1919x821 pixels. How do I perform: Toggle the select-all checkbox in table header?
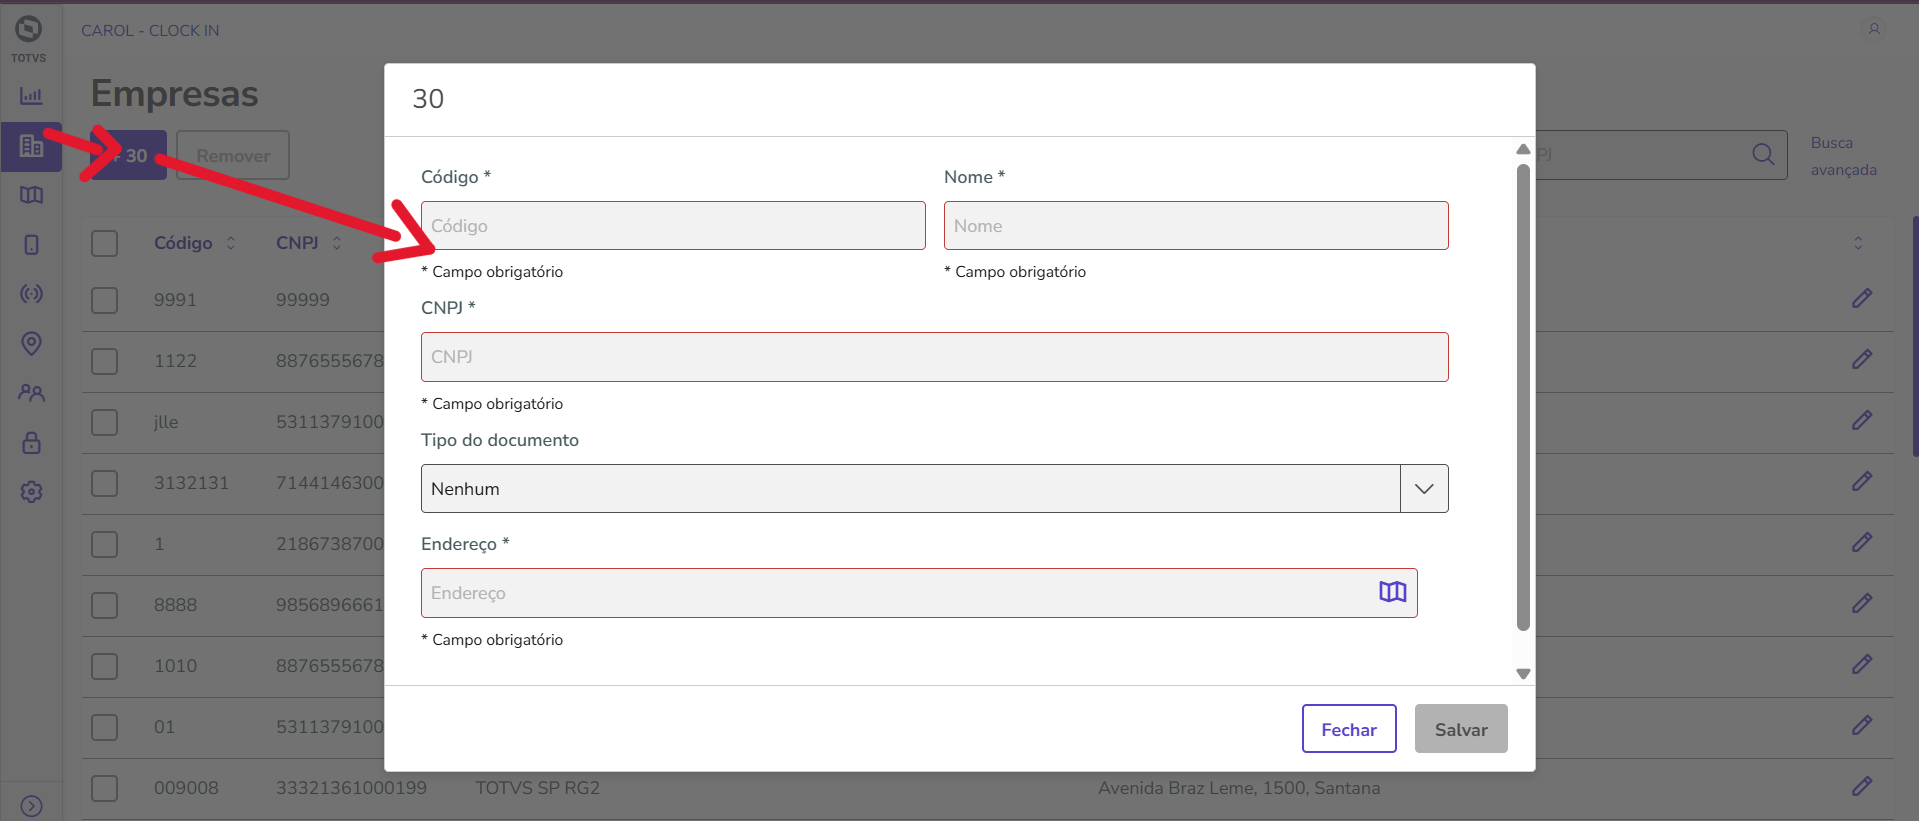coord(105,243)
